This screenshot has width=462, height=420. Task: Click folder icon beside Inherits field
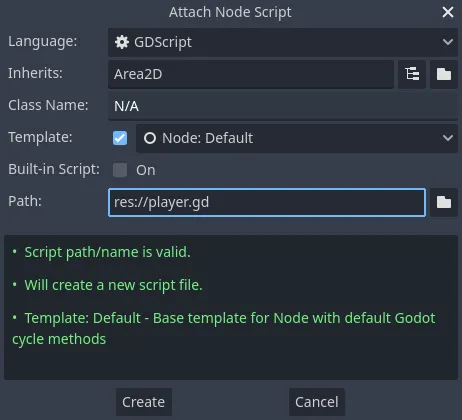coord(444,74)
